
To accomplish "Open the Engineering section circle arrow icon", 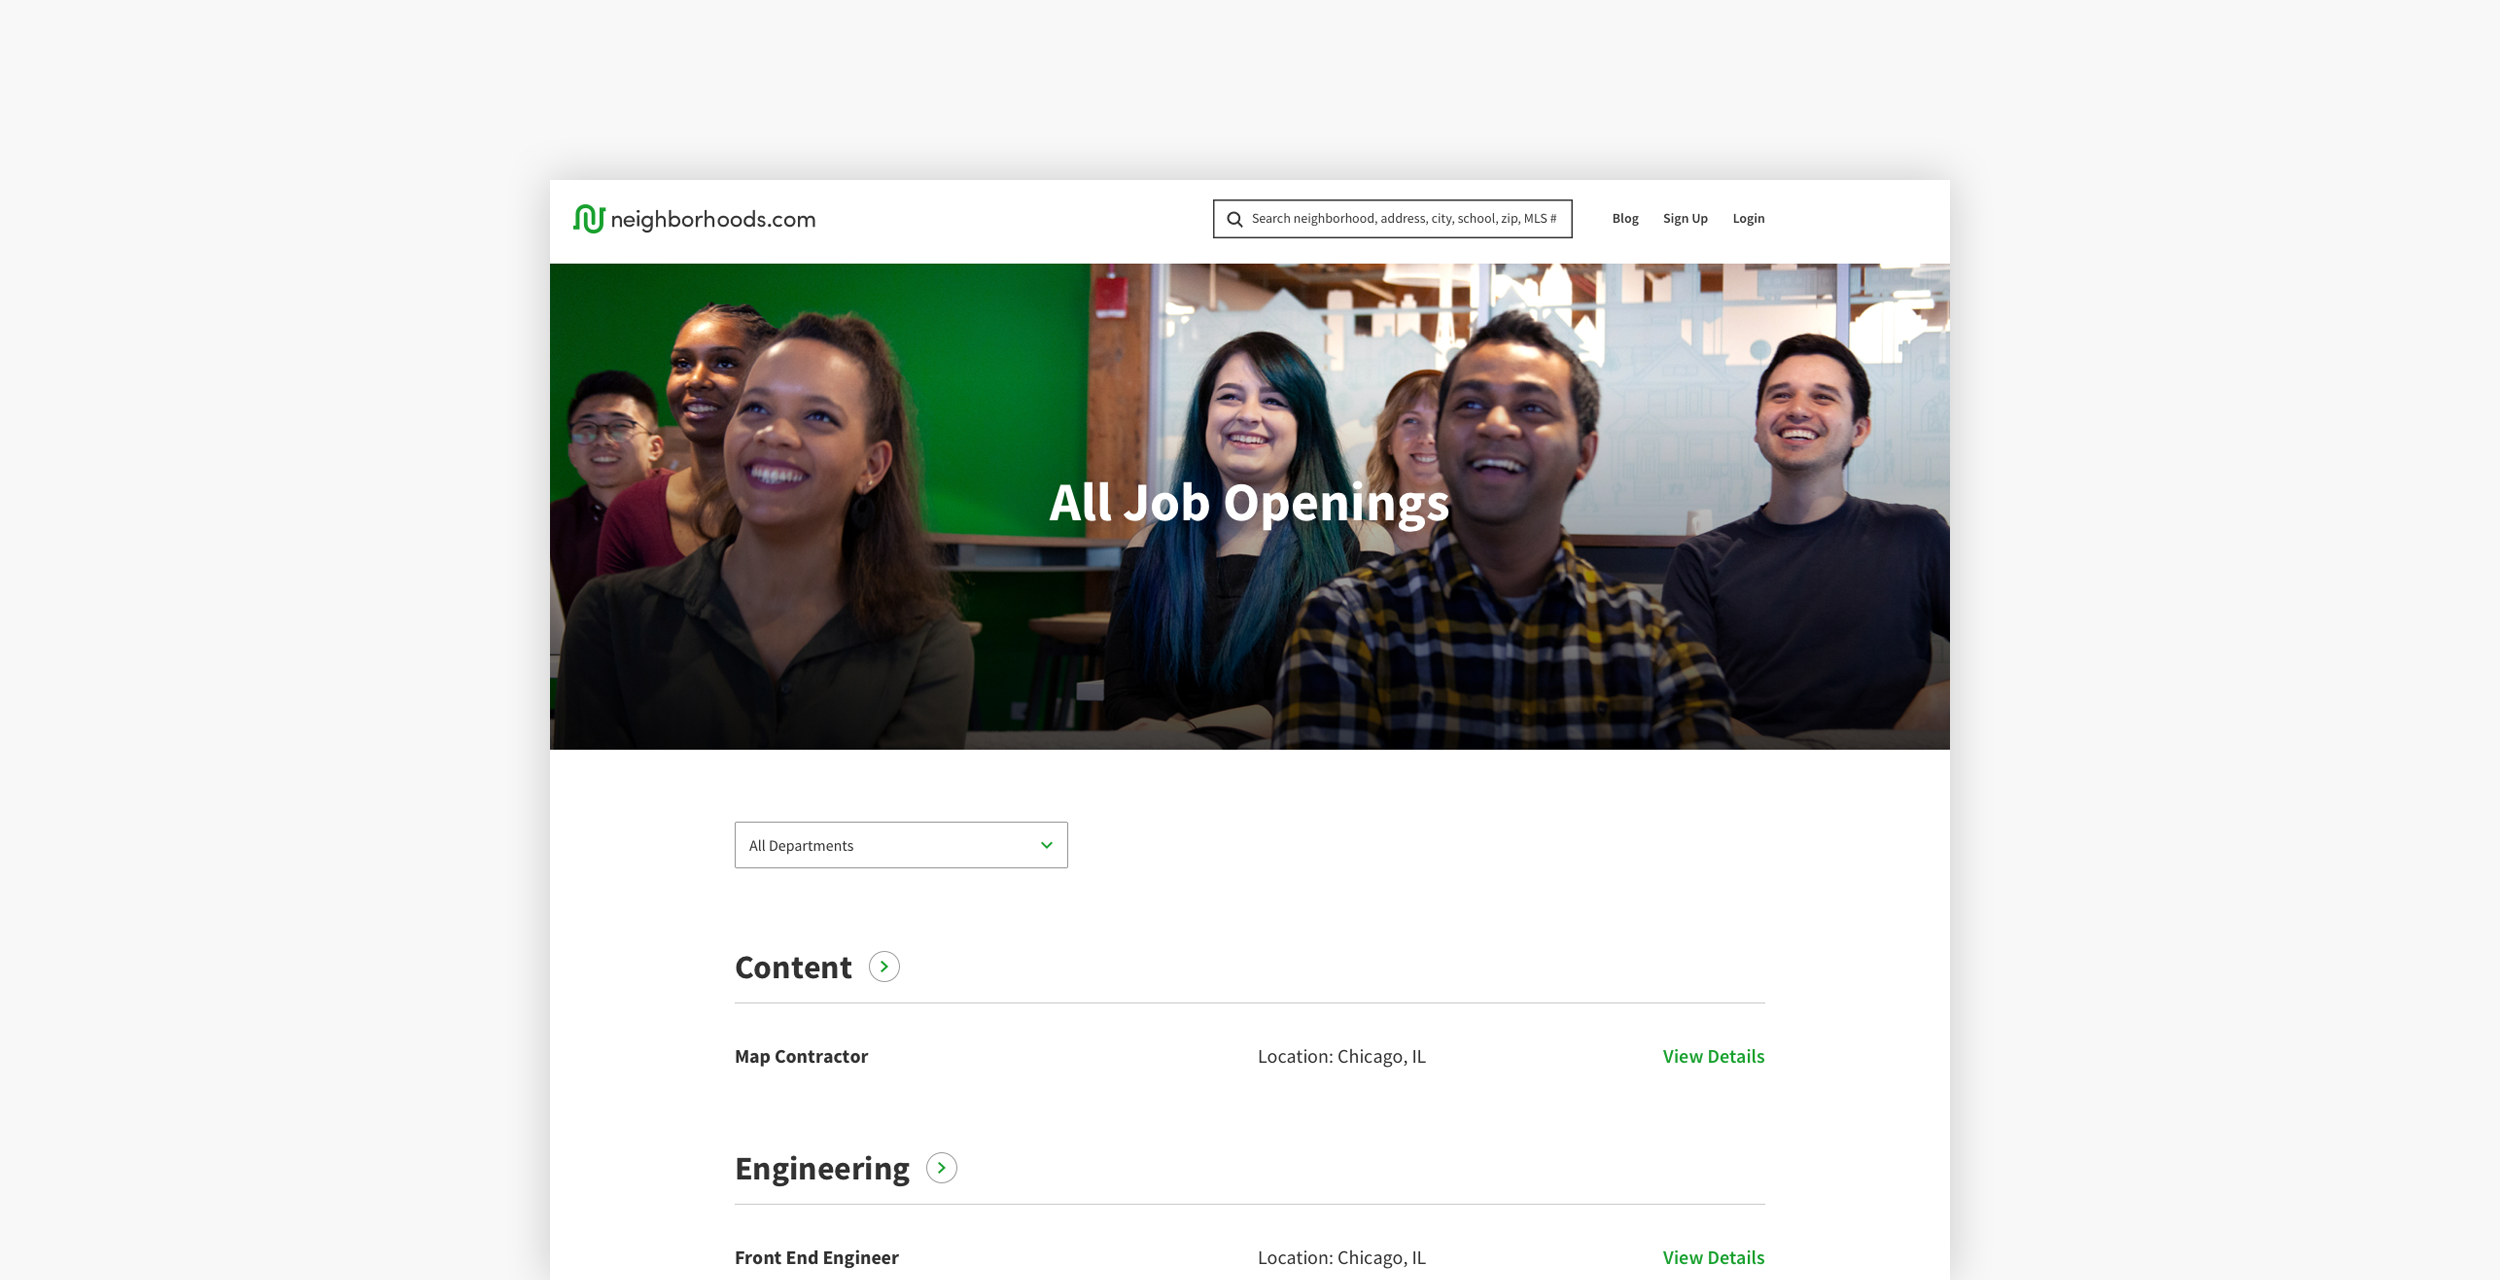I will (940, 1167).
